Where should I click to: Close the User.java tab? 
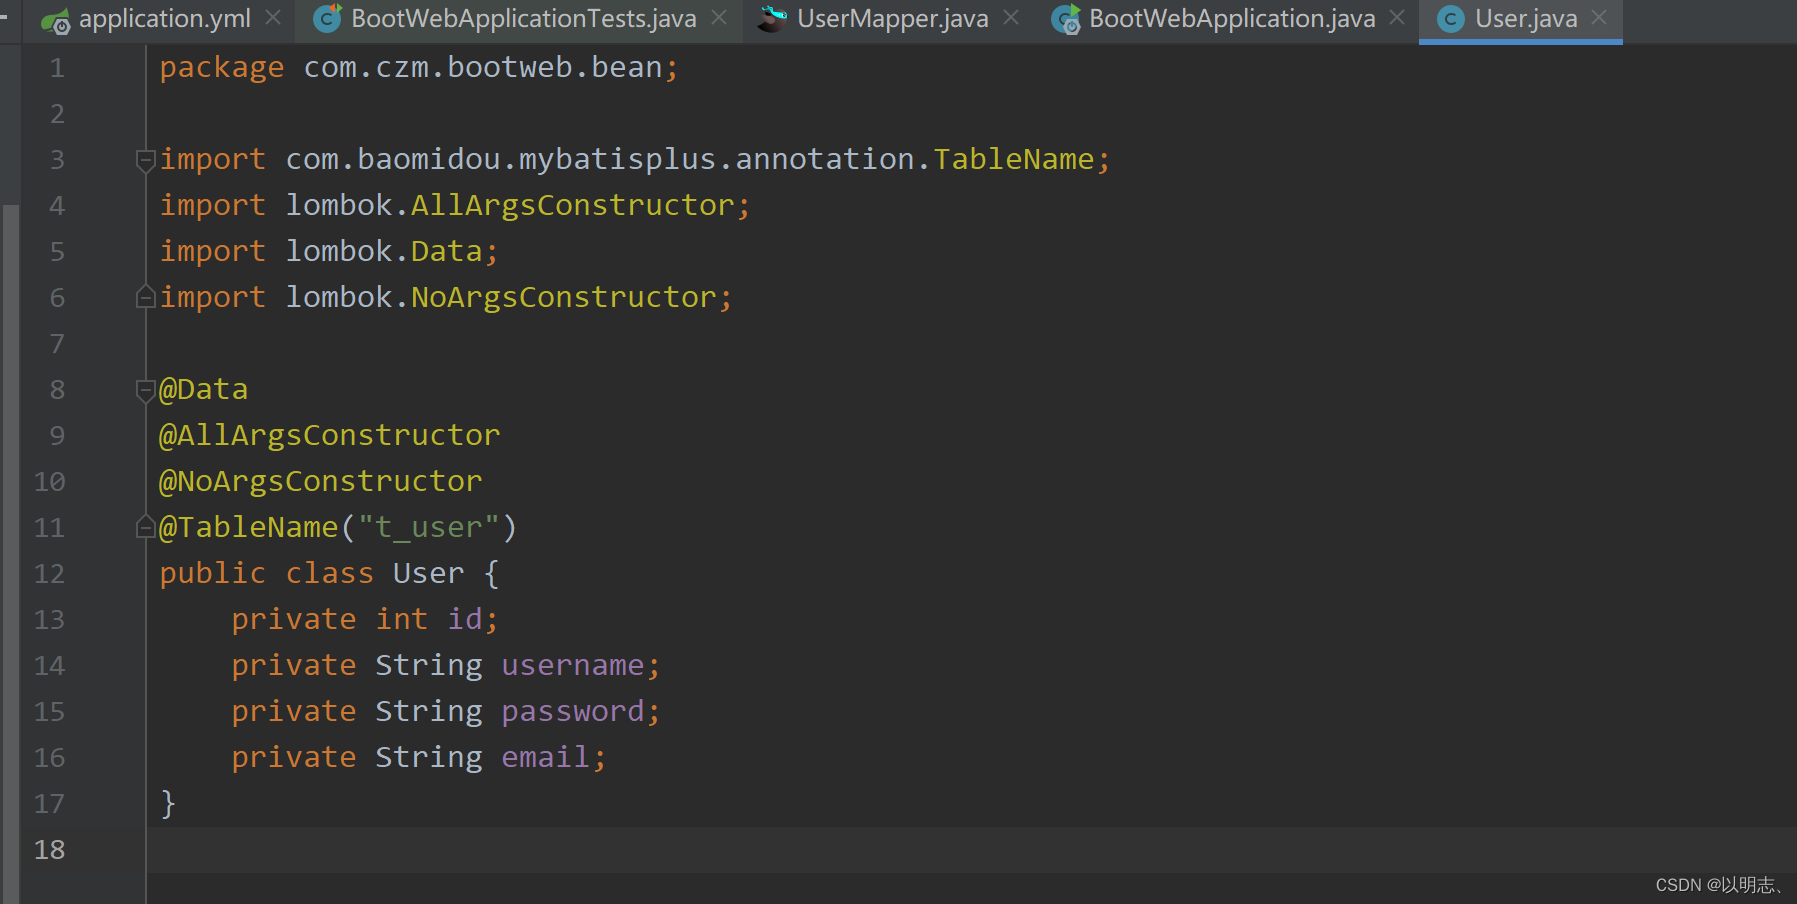pos(1598,18)
